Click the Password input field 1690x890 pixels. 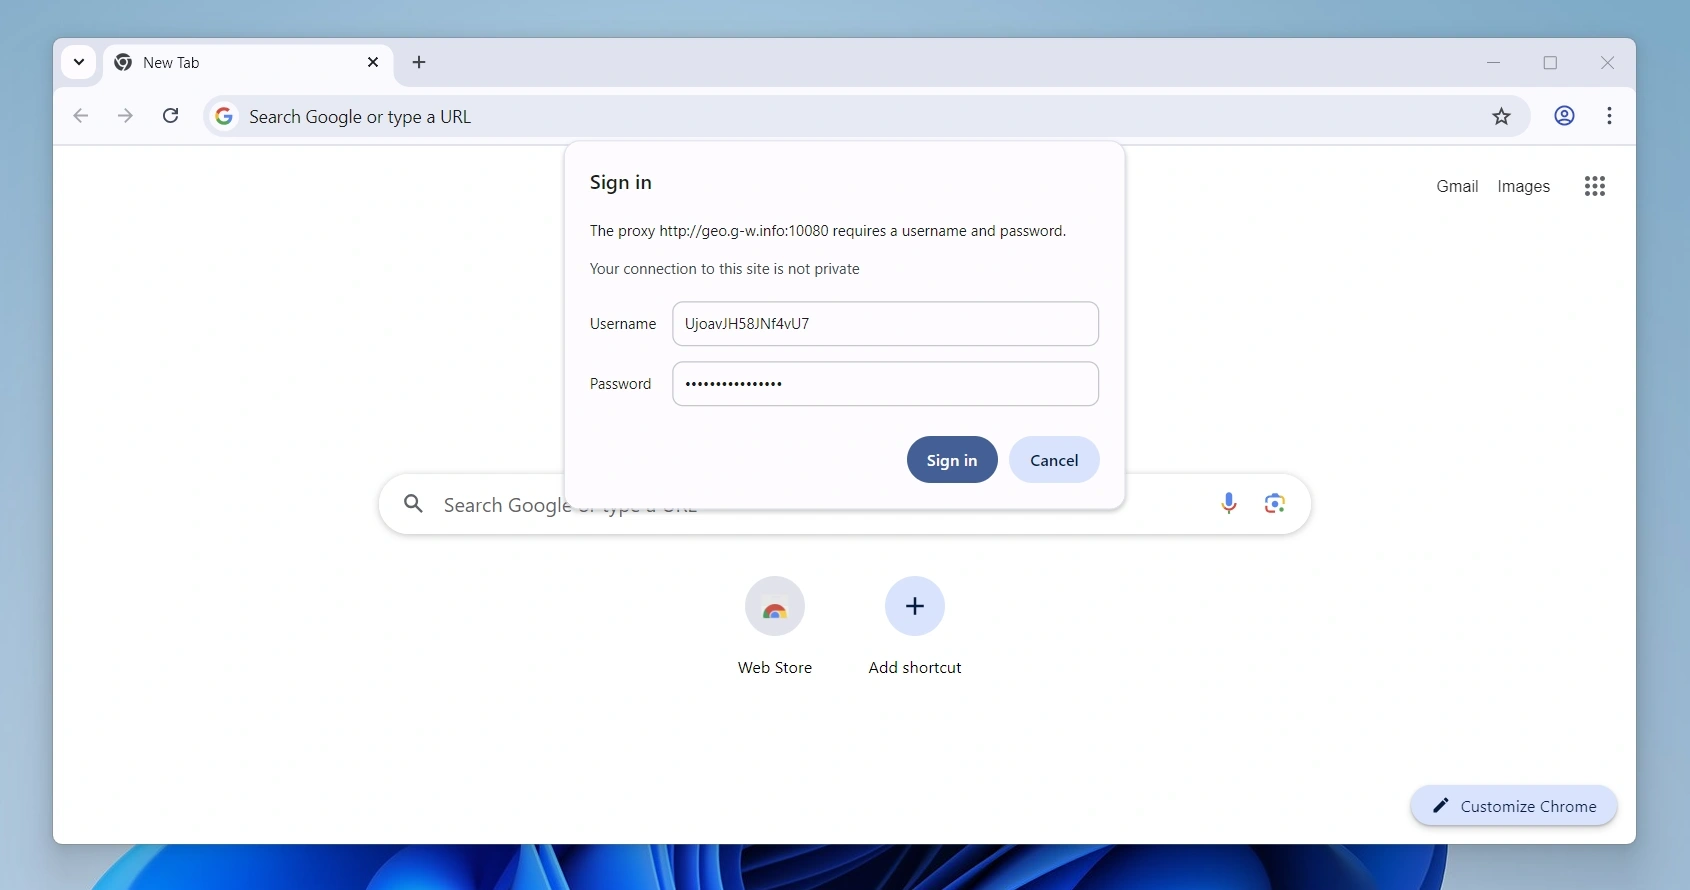point(885,384)
